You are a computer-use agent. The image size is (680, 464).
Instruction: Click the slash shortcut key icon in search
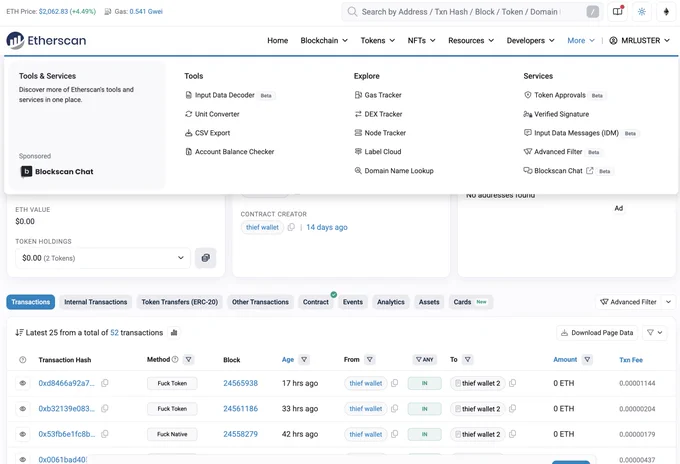[592, 12]
